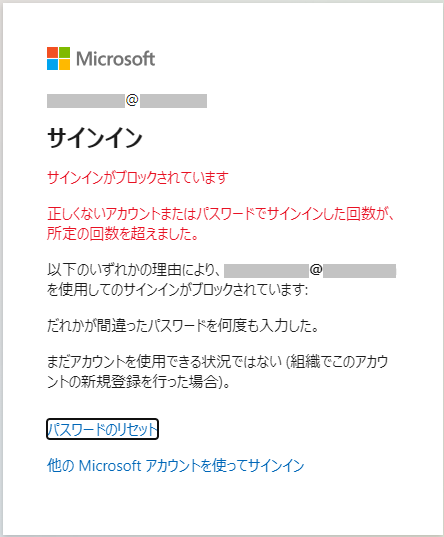Viewport: 444px width, 537px height.
Task: Click the Microsoft wordmark text
Action: [115, 59]
